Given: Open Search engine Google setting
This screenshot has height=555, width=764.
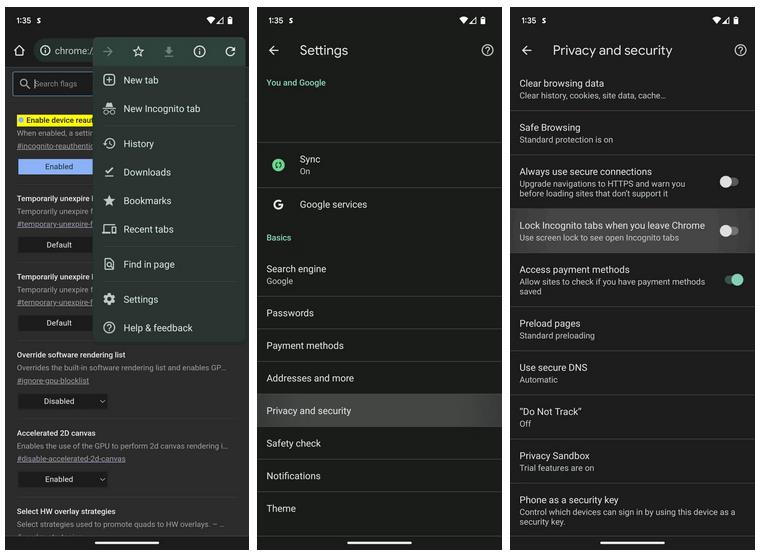Looking at the screenshot, I should pos(379,275).
